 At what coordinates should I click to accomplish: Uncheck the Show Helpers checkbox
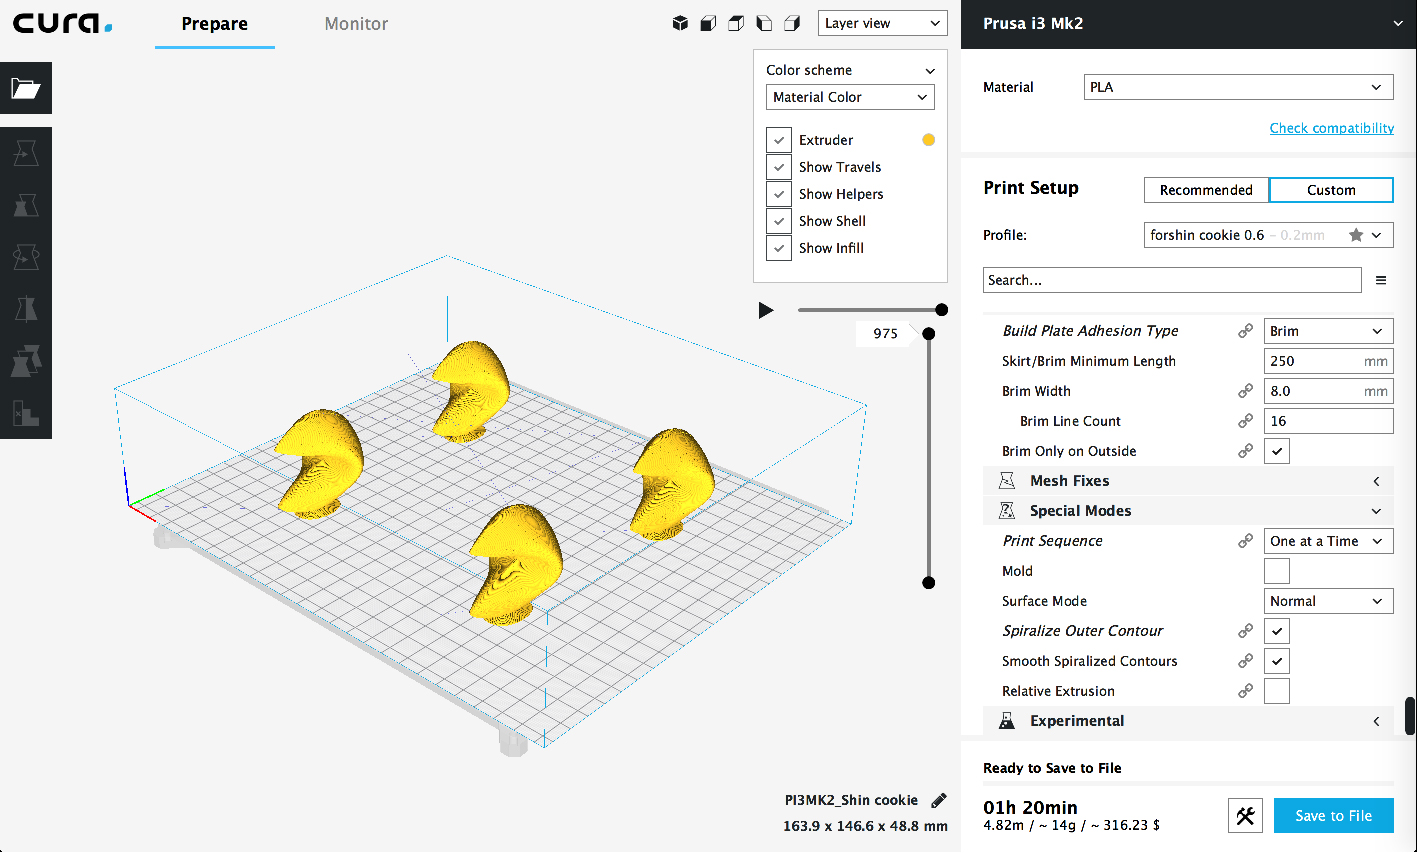pyautogui.click(x=779, y=194)
